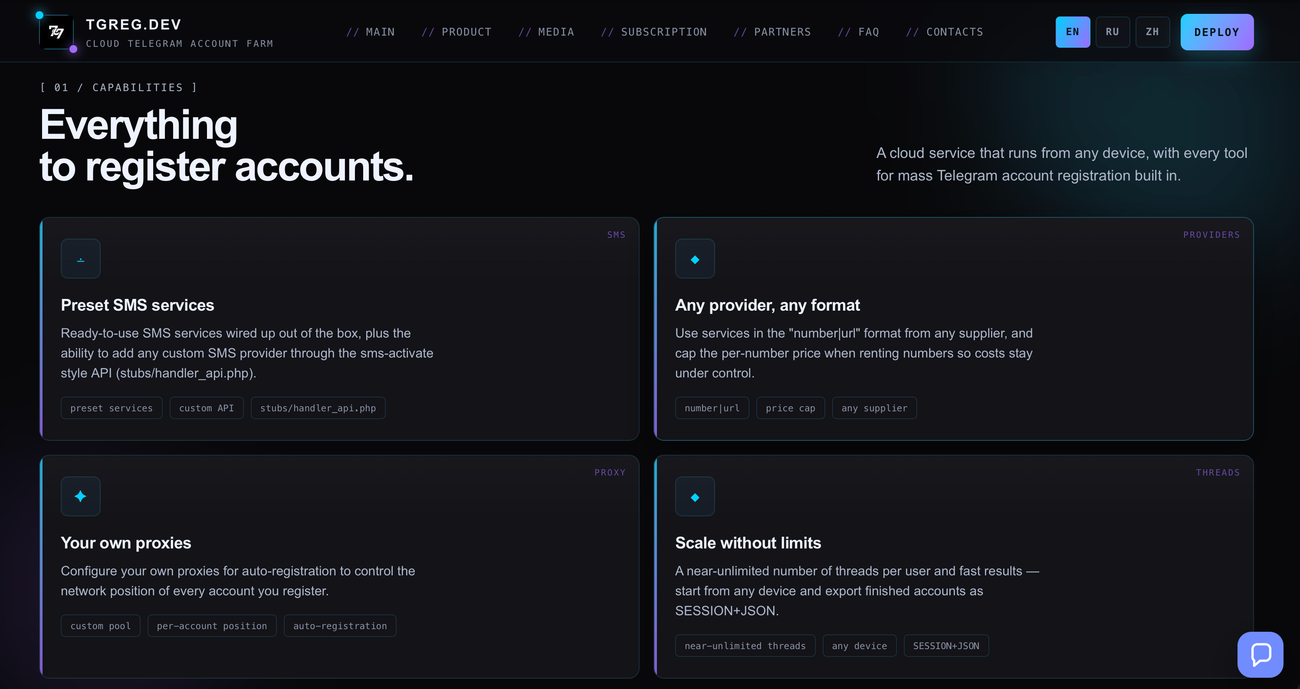Click the TGREG.DEV brand title

[134, 24]
